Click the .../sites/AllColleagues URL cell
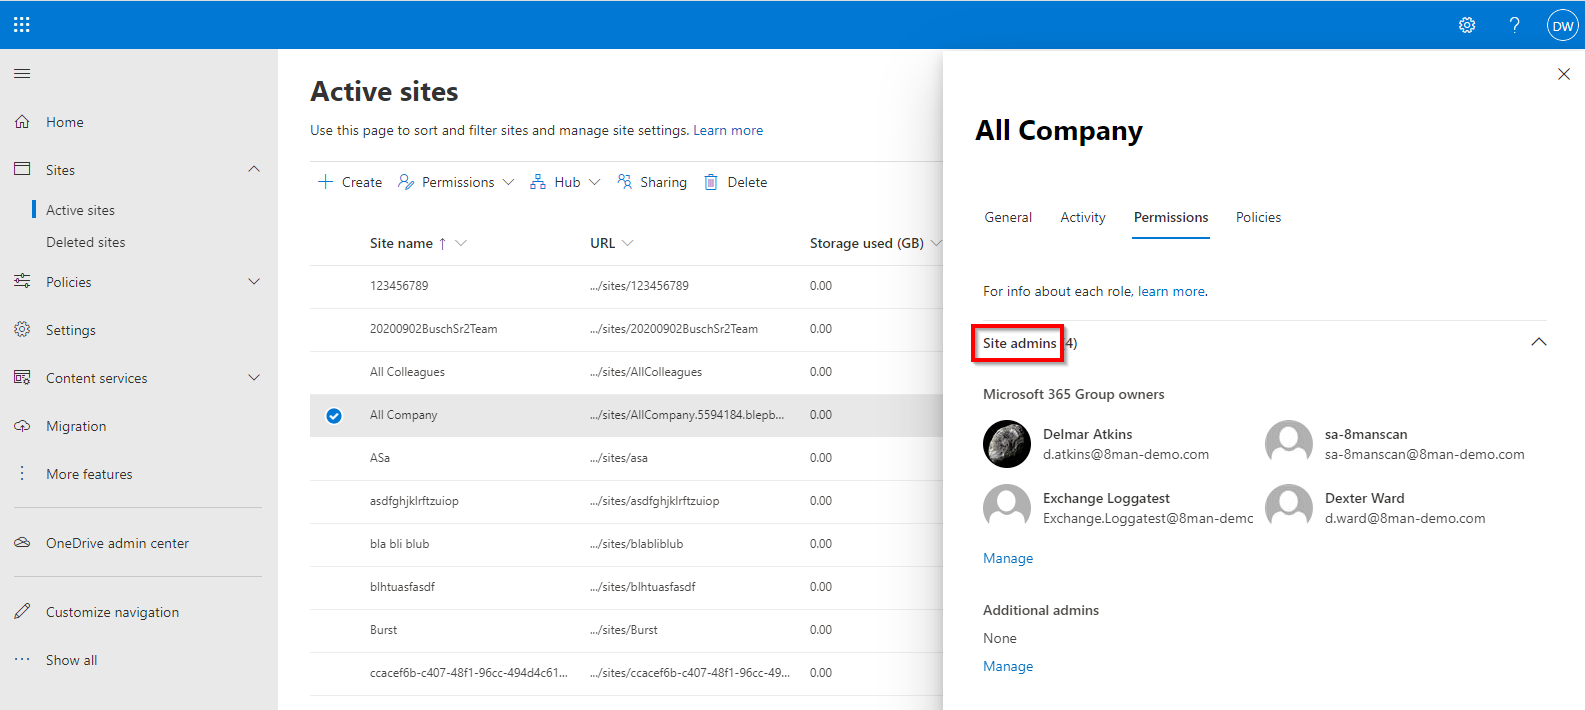This screenshot has height=710, width=1585. pos(646,372)
